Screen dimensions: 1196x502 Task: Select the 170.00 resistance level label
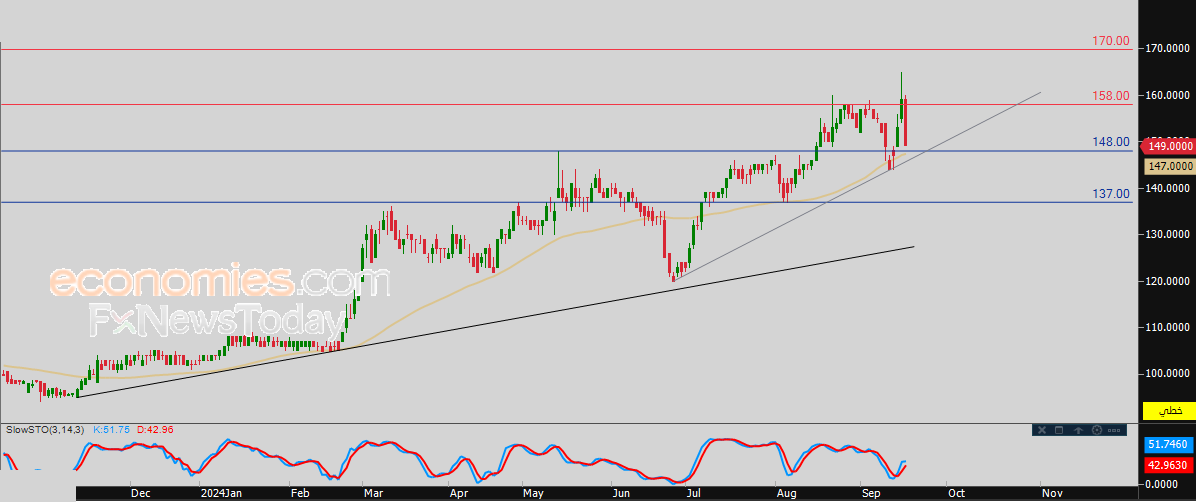[x=1111, y=40]
